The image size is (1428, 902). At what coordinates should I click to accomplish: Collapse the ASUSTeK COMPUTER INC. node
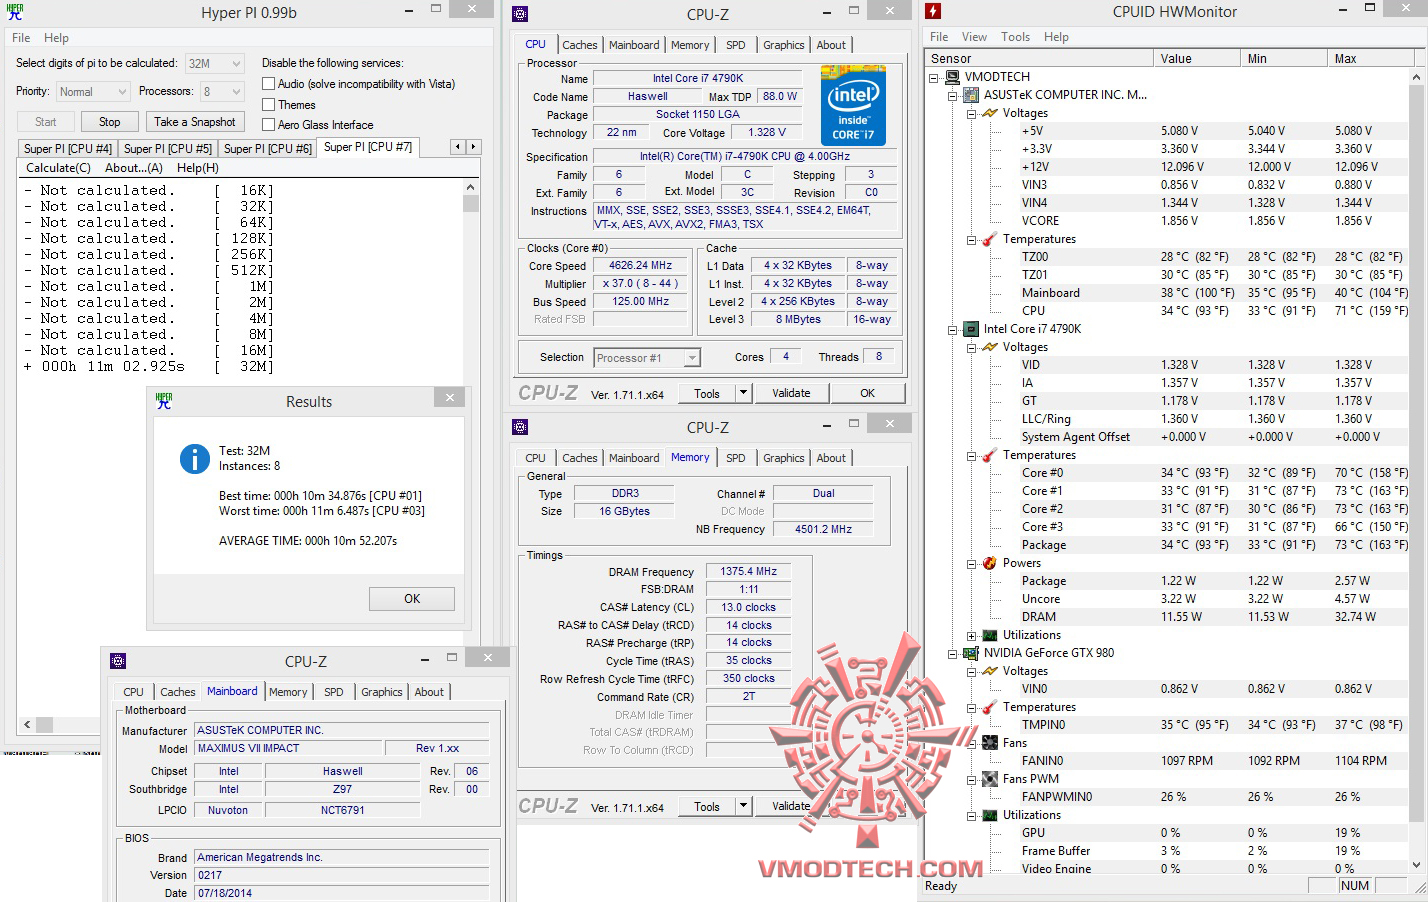click(x=952, y=95)
